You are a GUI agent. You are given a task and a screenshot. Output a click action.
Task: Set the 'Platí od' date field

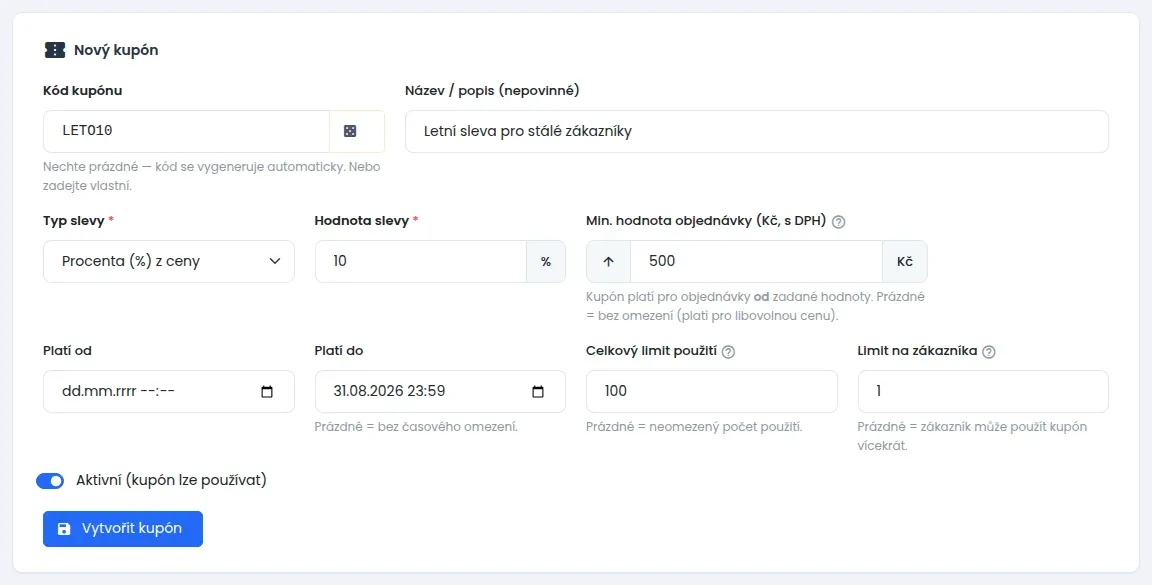coord(169,392)
